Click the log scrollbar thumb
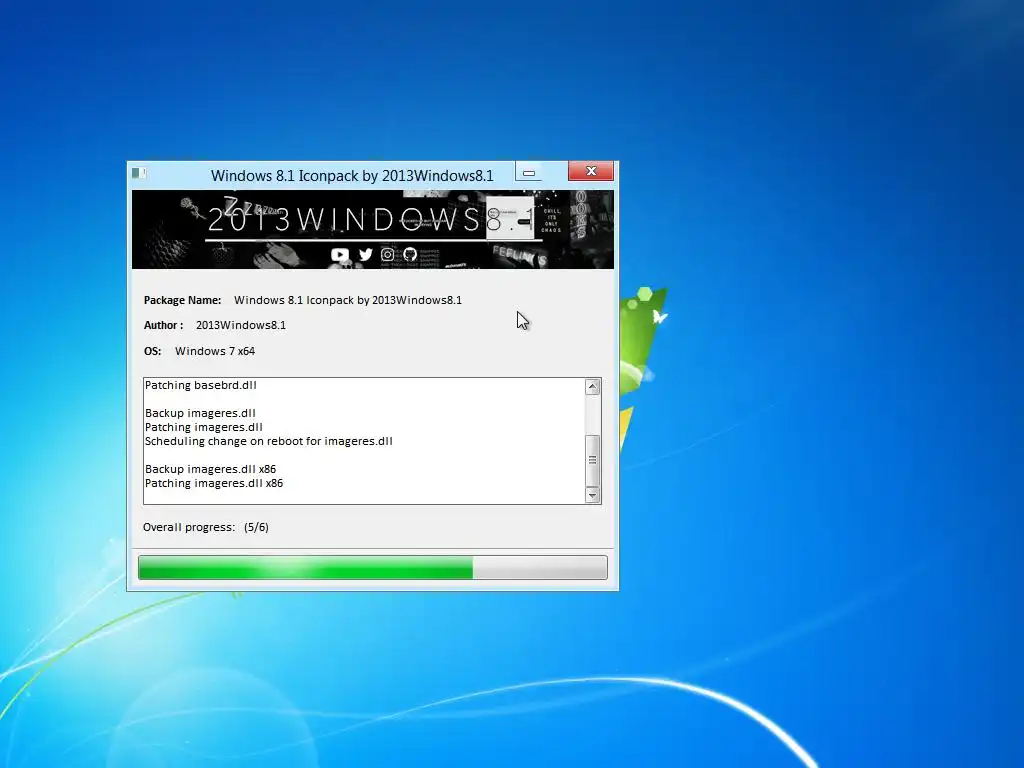 592,460
